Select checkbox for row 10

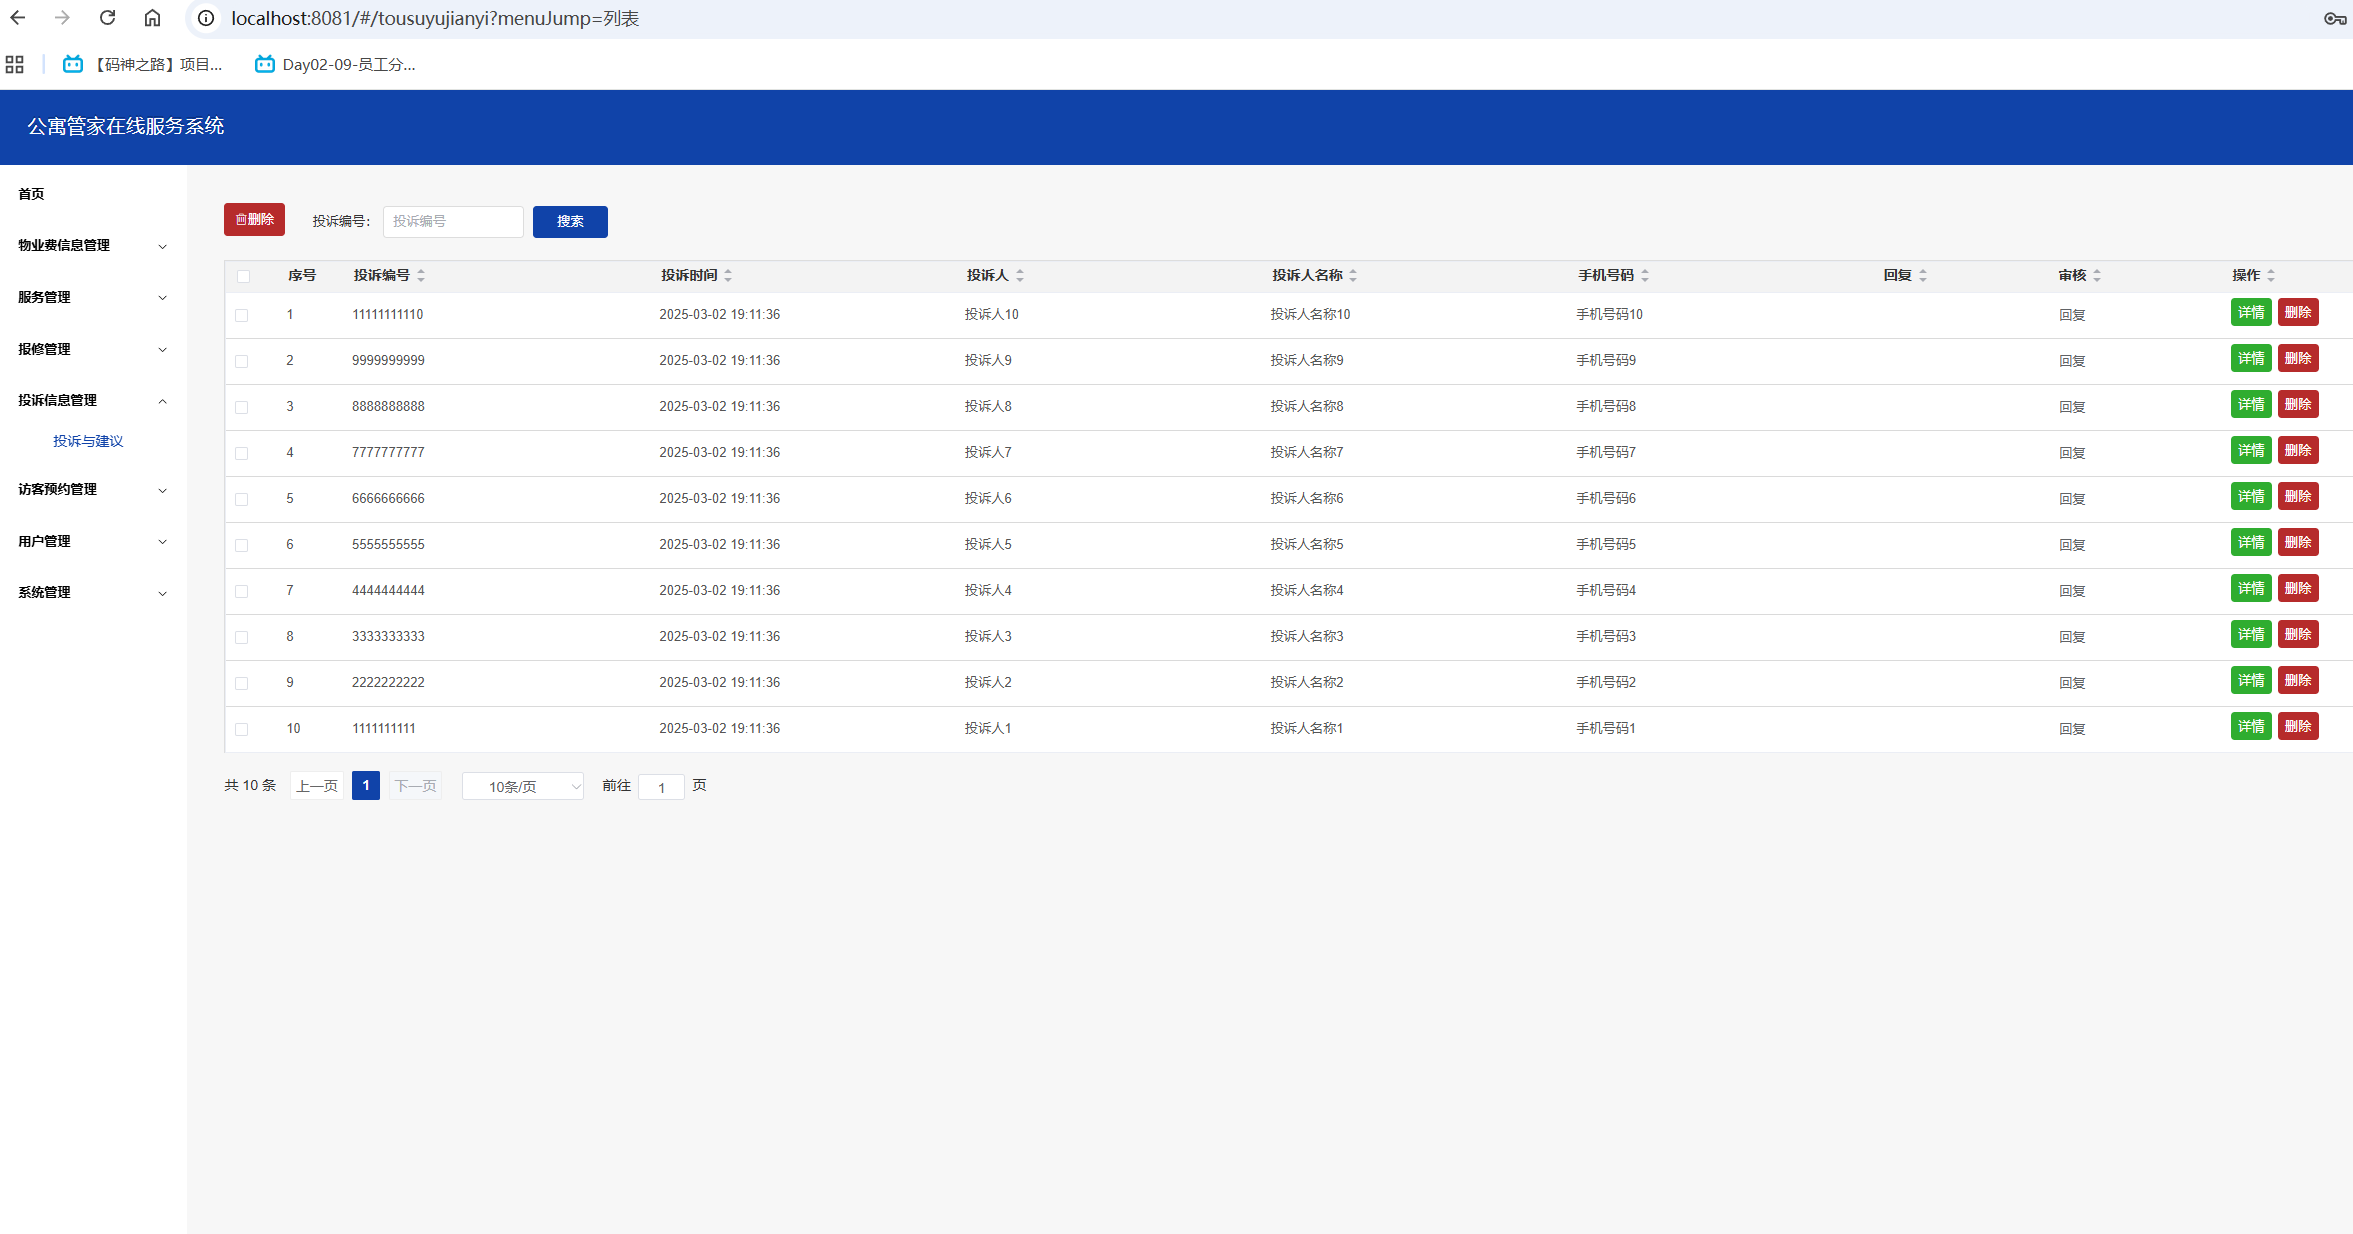[x=242, y=729]
